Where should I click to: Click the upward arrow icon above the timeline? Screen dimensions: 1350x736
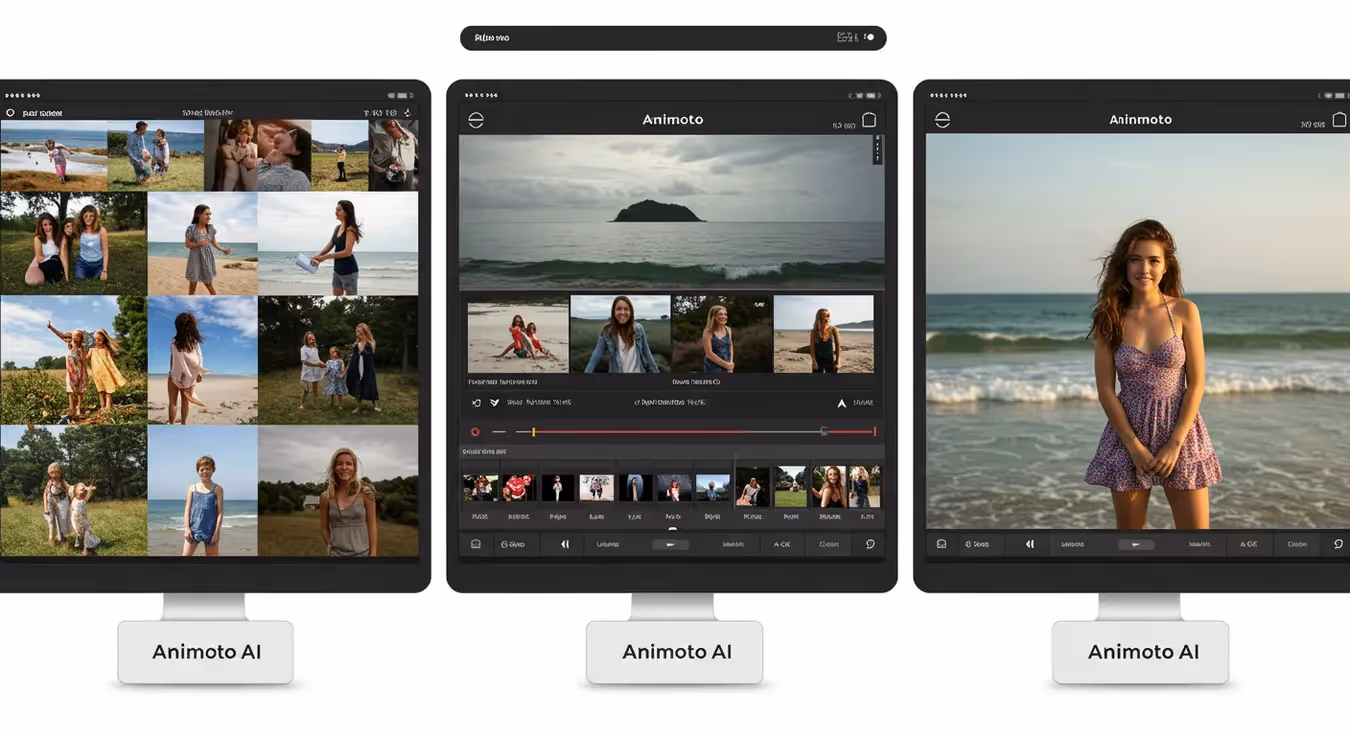tap(841, 403)
